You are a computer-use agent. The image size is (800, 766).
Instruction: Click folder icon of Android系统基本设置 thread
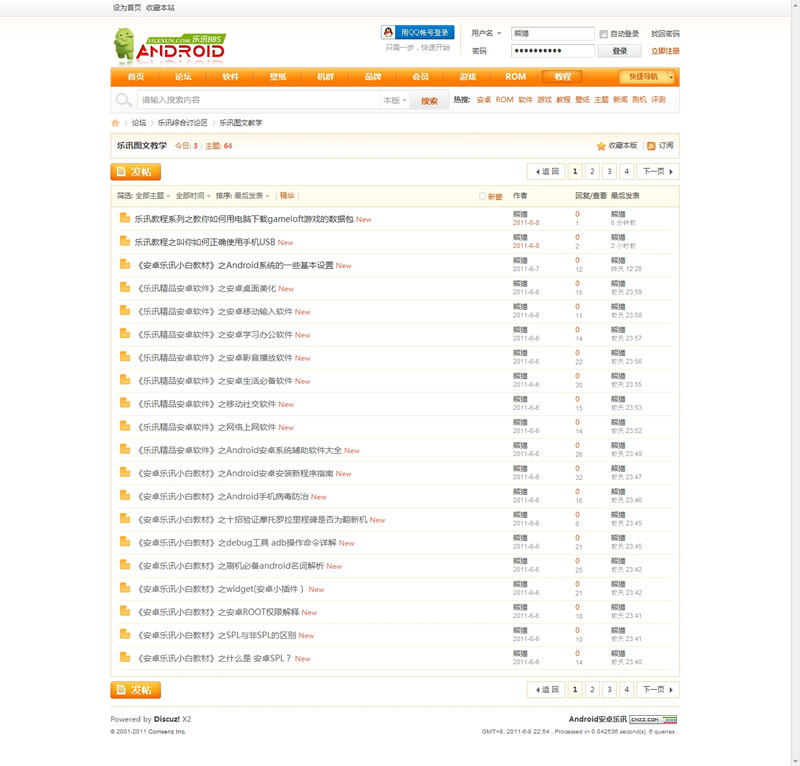click(124, 264)
